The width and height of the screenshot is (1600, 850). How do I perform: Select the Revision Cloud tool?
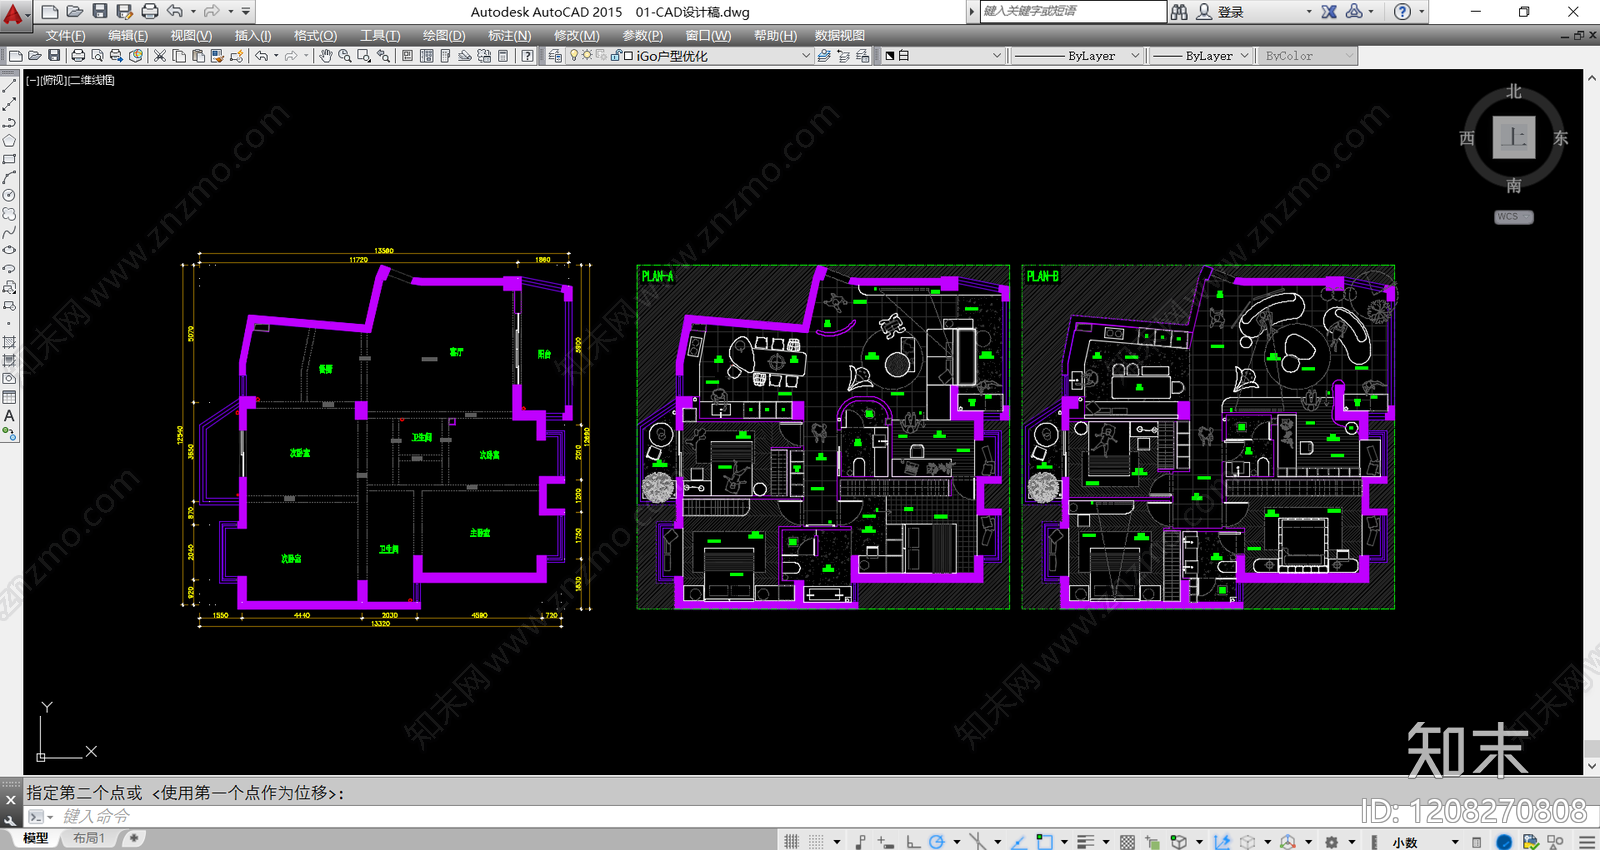9,214
